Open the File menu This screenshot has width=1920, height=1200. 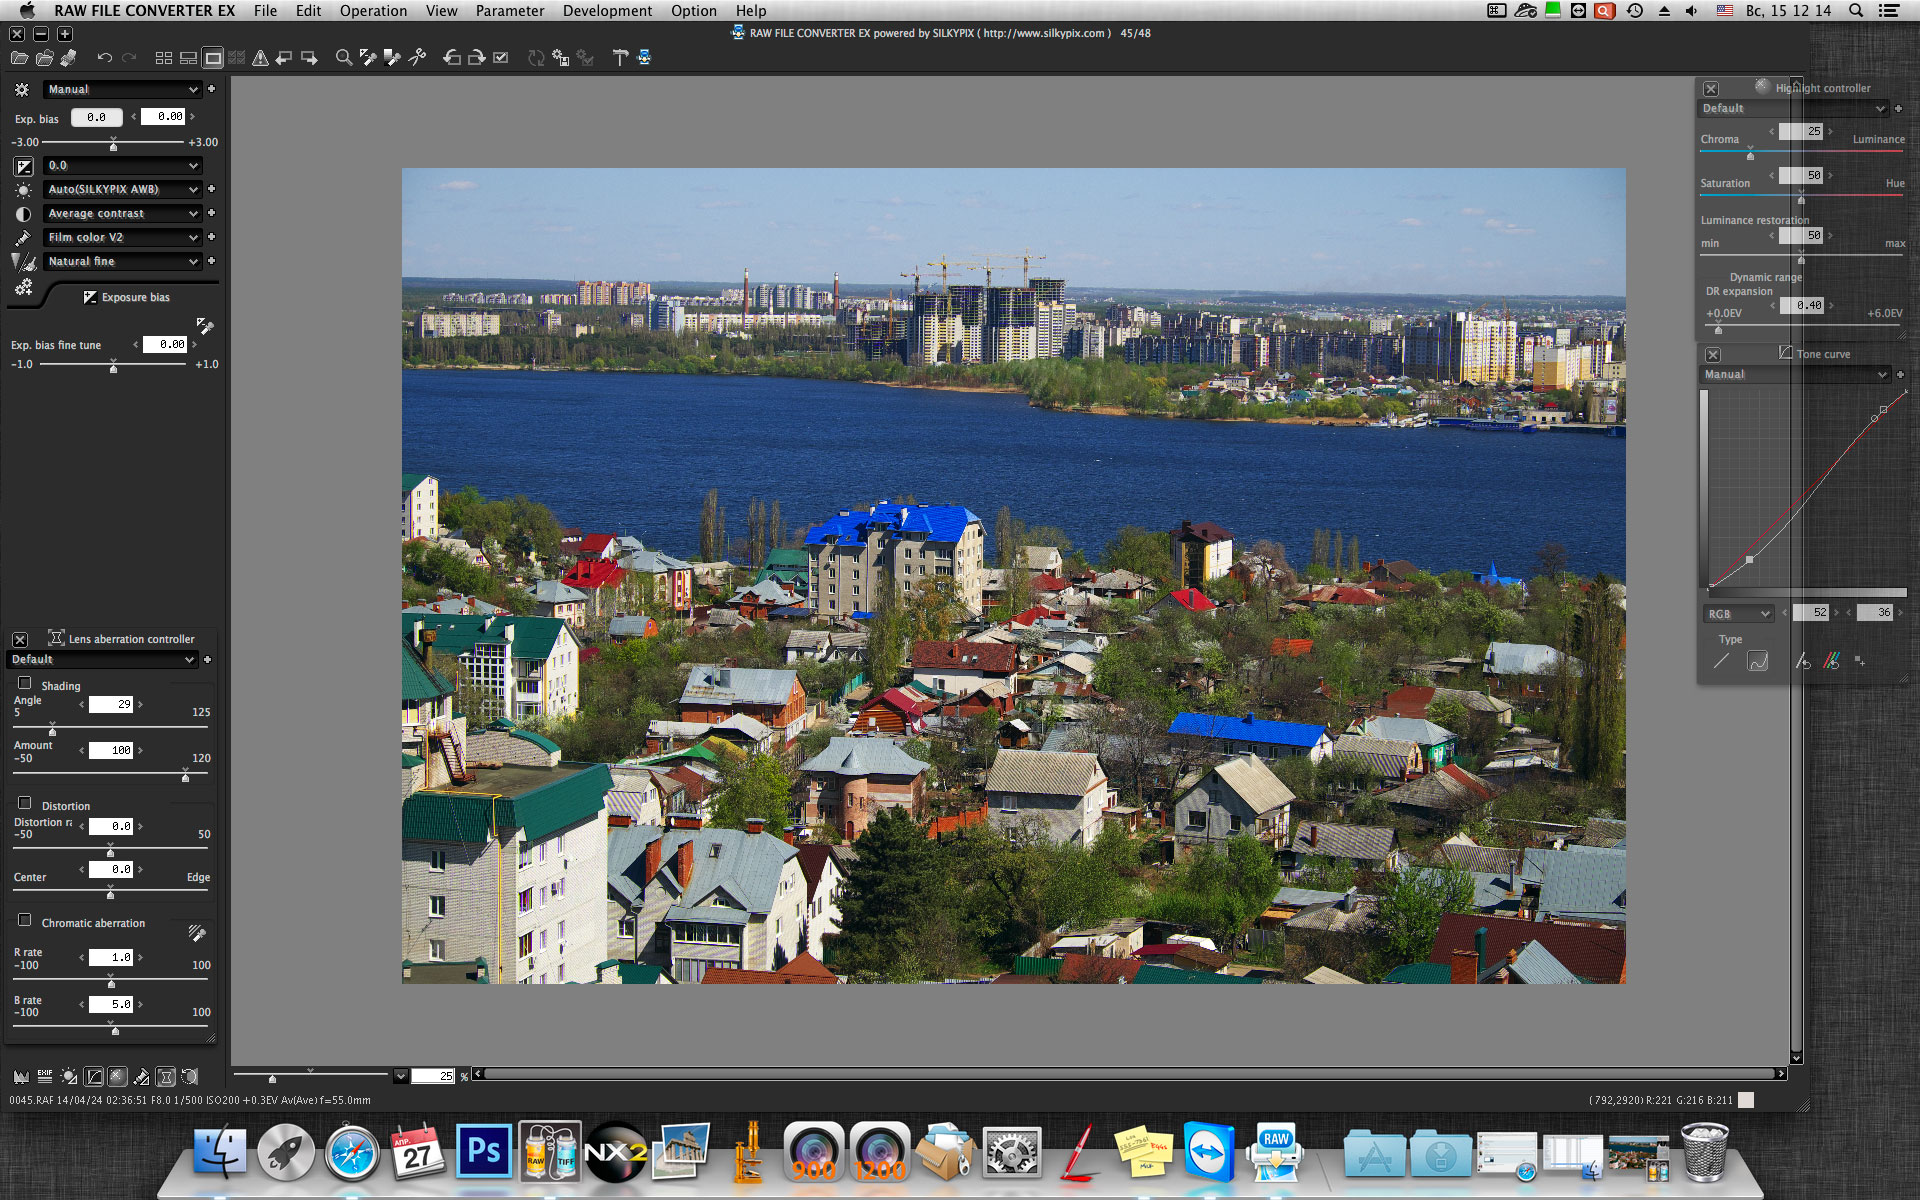(265, 11)
